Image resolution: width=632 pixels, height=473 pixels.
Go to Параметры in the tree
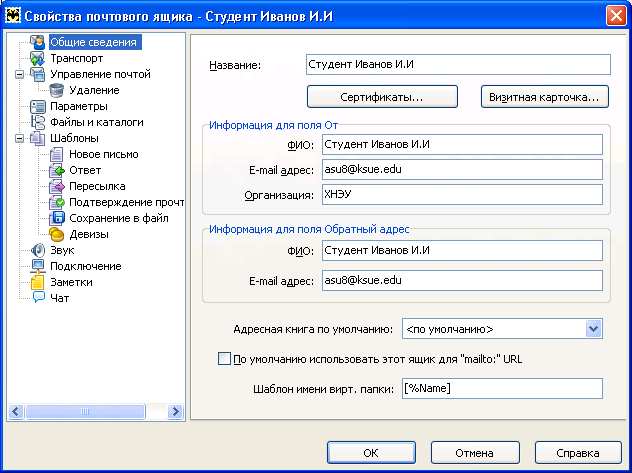79,106
